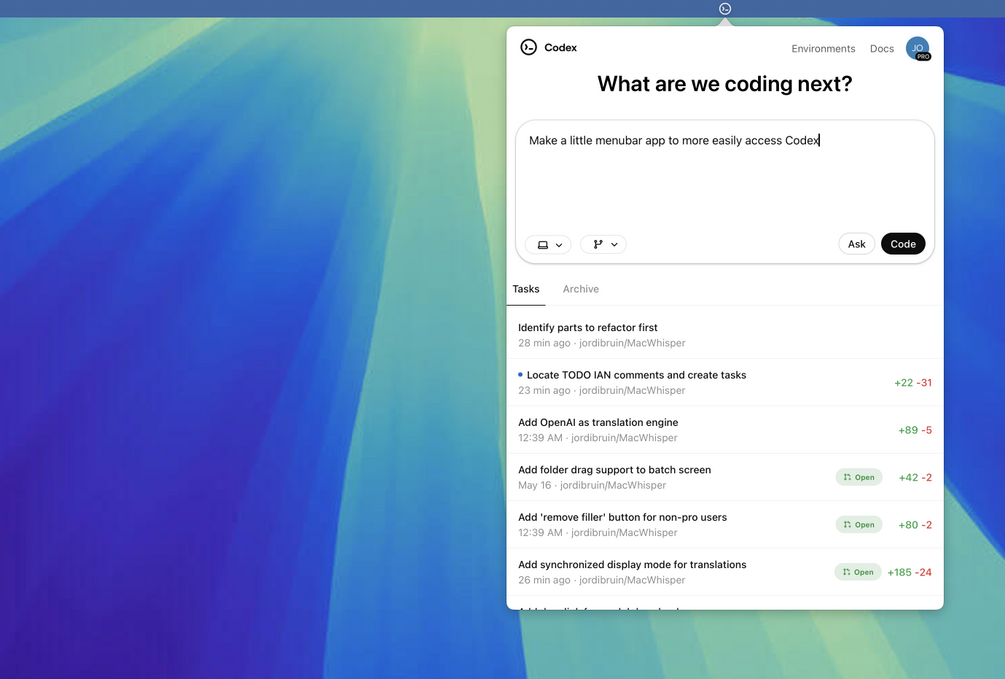This screenshot has height=679, width=1005.
Task: Click '23 min ago · jordibruin/MacWhisper' subtitle
Action: (601, 390)
